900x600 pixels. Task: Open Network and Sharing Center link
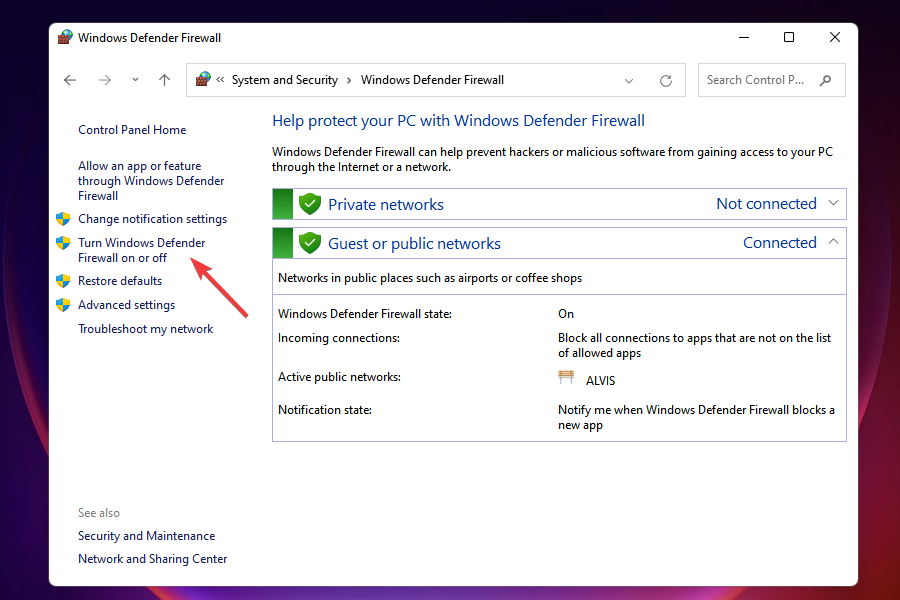[152, 559]
